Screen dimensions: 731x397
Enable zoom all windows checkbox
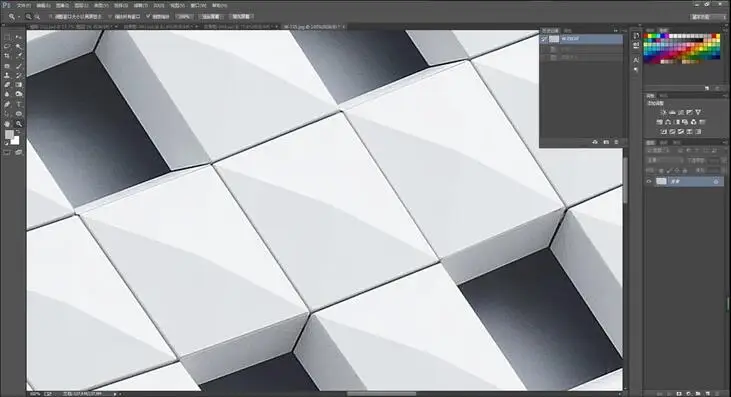[x=110, y=16]
